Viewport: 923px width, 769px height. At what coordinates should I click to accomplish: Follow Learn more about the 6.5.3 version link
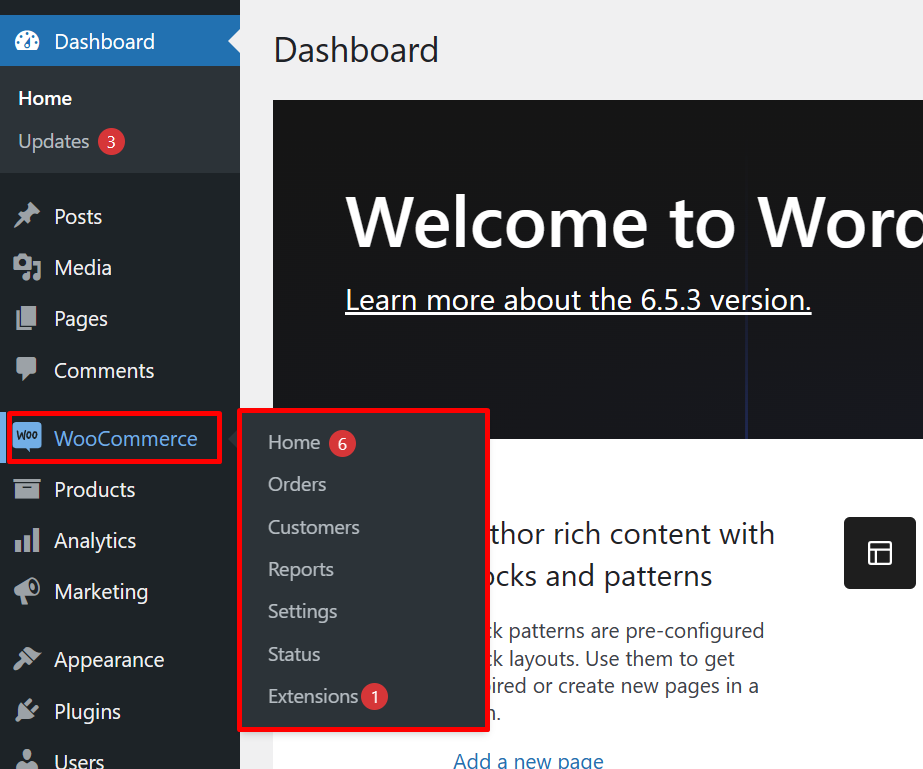pos(578,300)
